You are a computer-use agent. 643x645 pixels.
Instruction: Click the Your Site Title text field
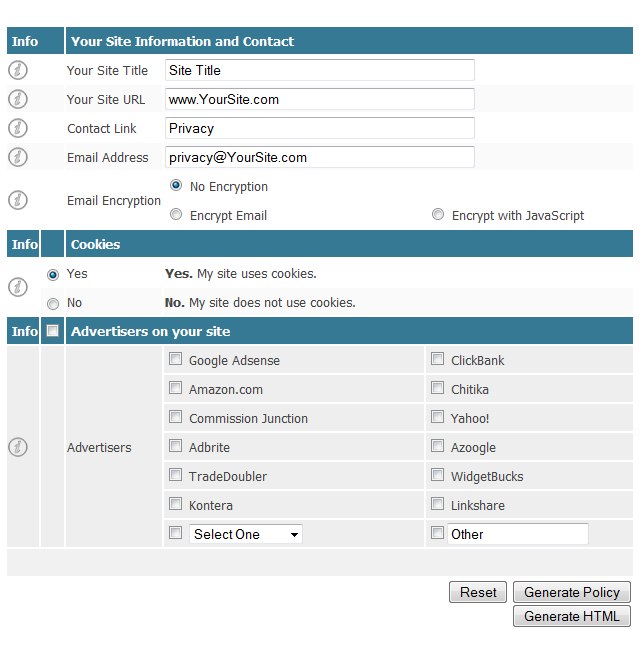point(319,70)
